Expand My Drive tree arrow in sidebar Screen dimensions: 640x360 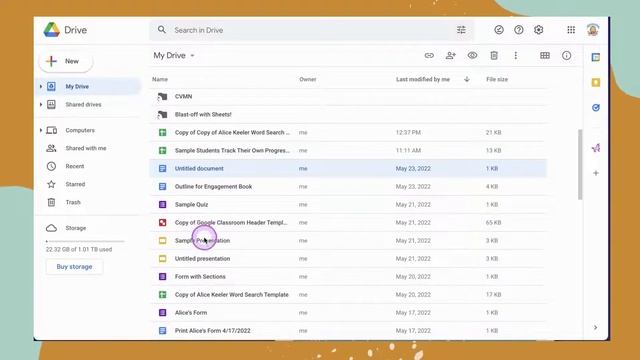[x=41, y=87]
